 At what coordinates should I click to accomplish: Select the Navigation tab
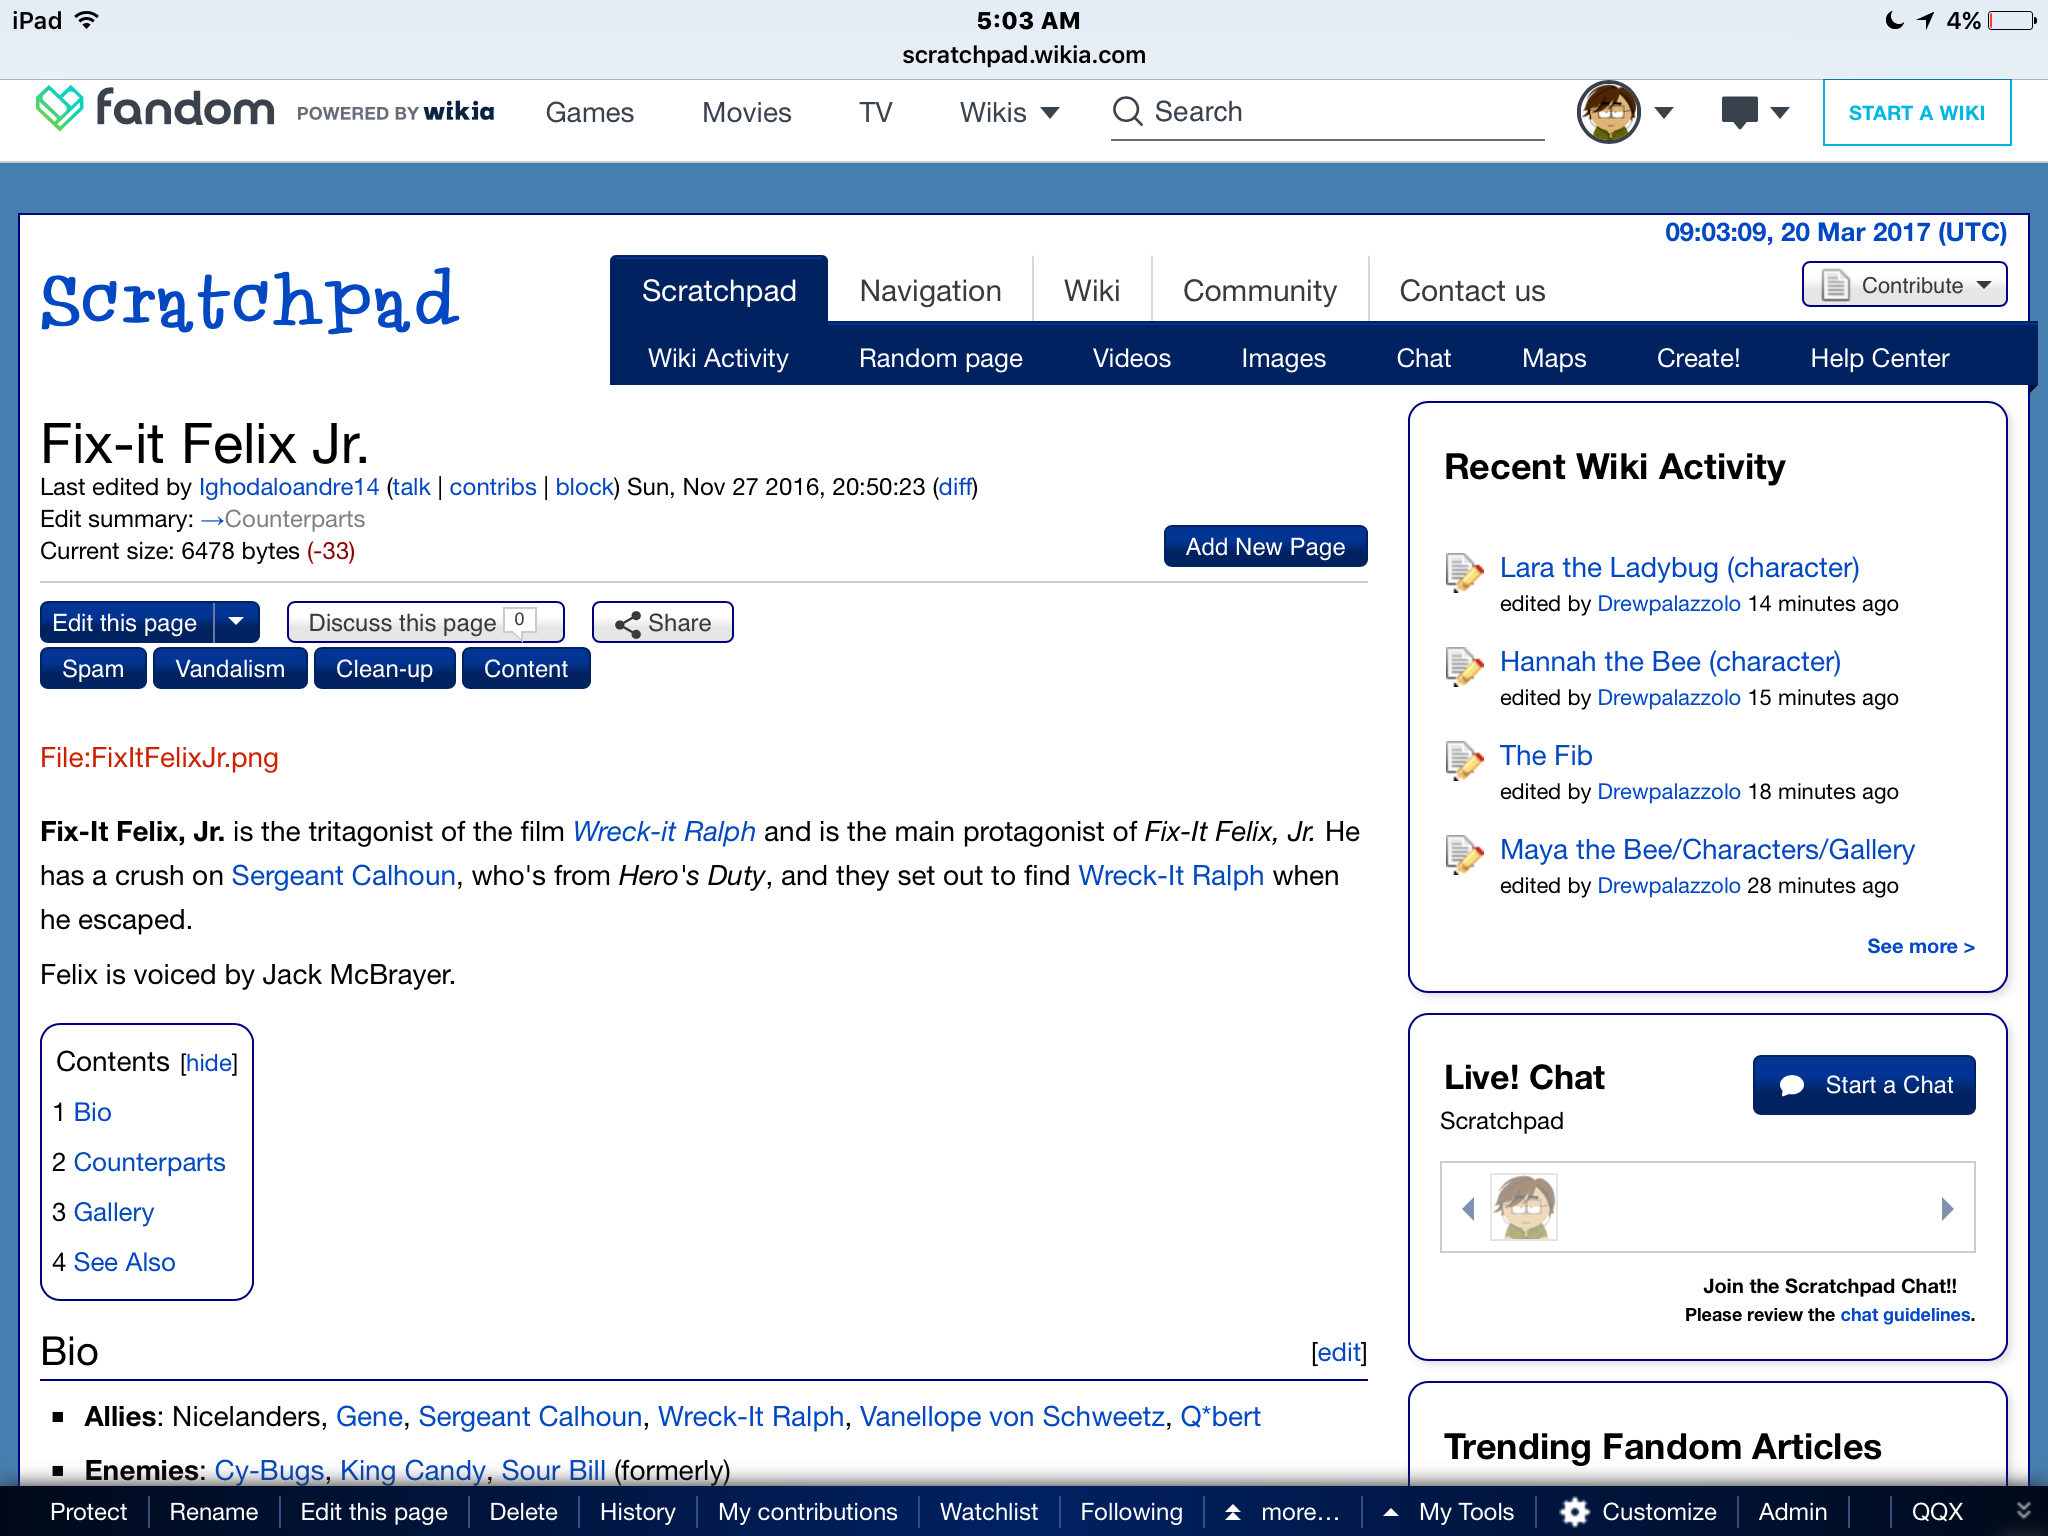click(930, 290)
